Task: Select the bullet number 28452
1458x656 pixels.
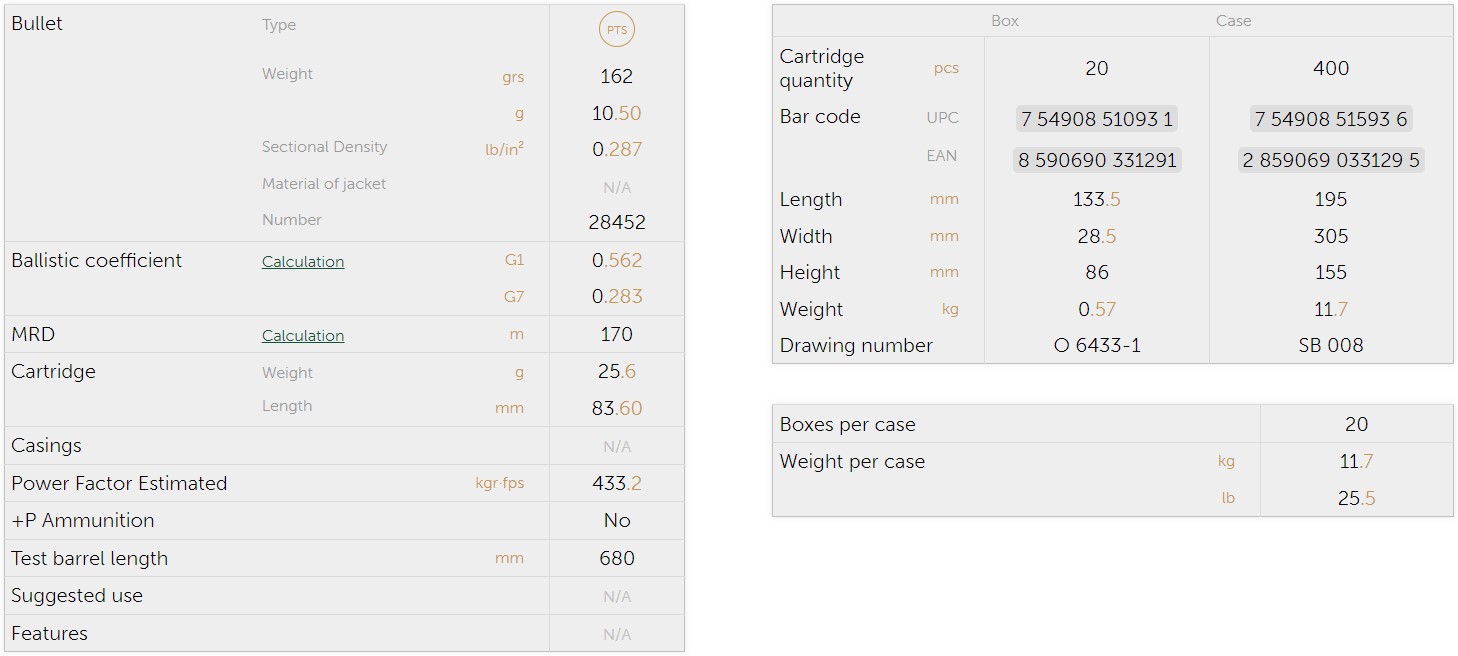Action: pyautogui.click(x=617, y=222)
